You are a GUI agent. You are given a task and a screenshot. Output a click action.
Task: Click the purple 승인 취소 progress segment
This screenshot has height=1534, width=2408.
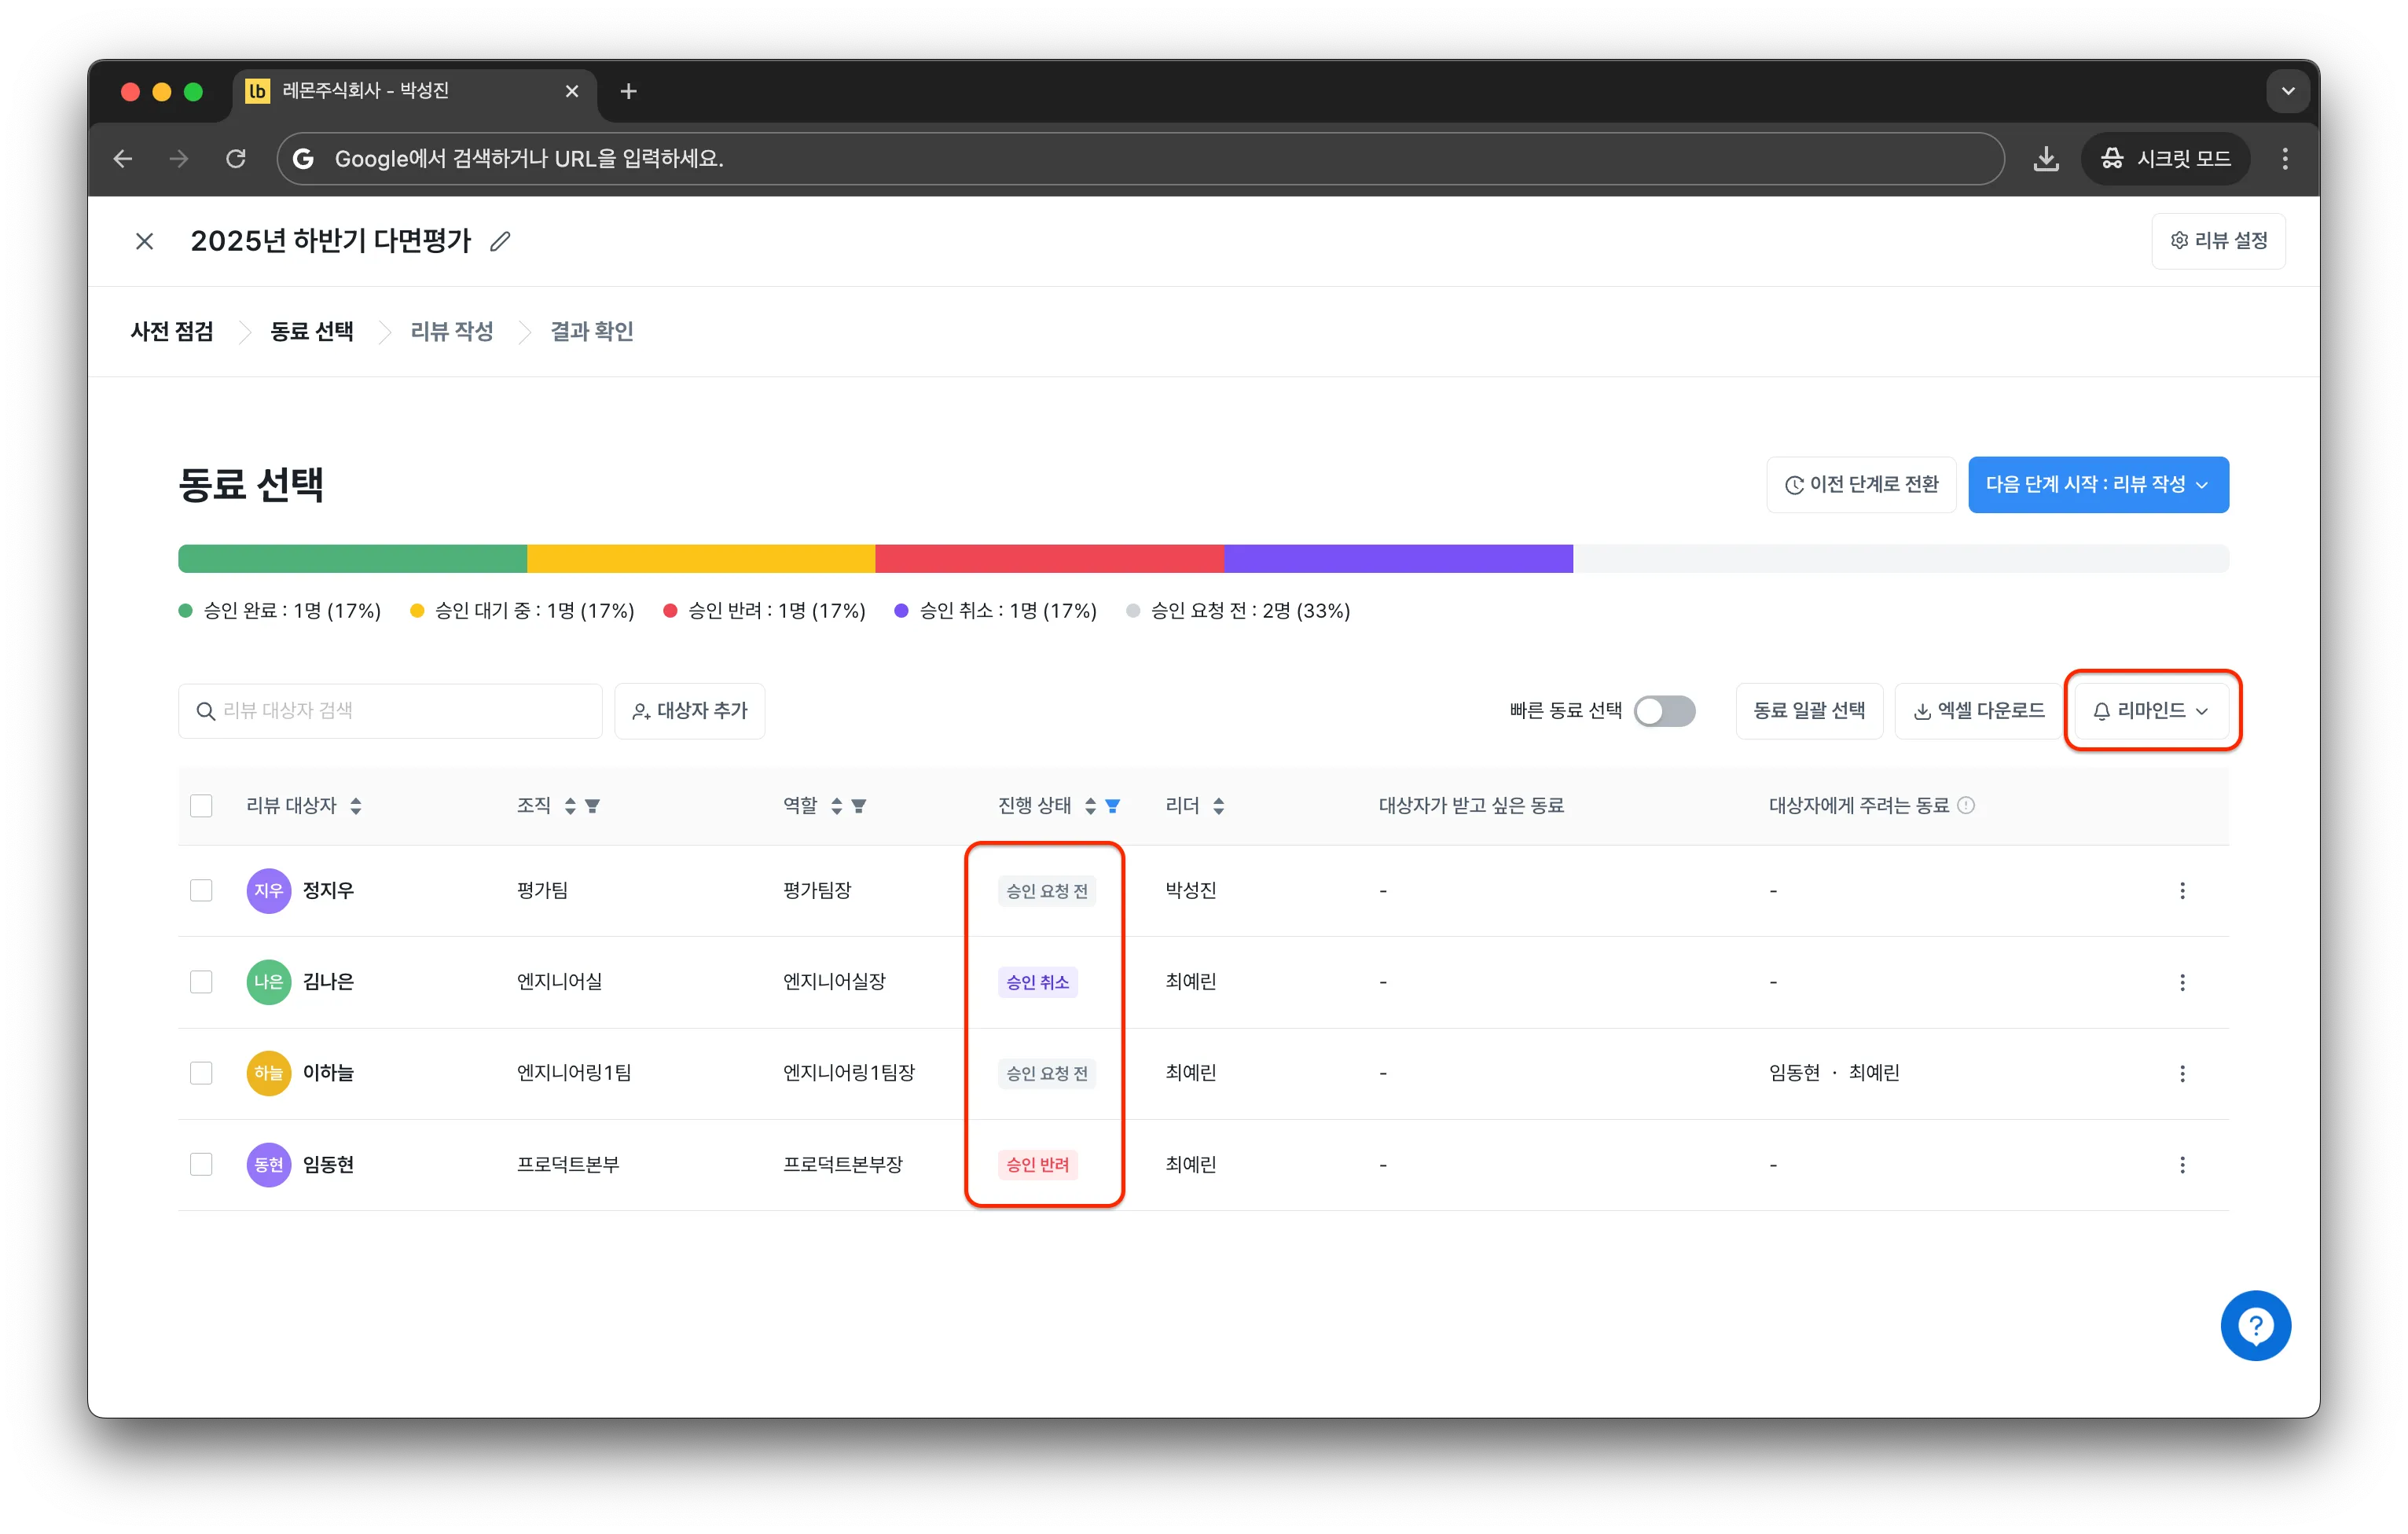coord(1398,558)
